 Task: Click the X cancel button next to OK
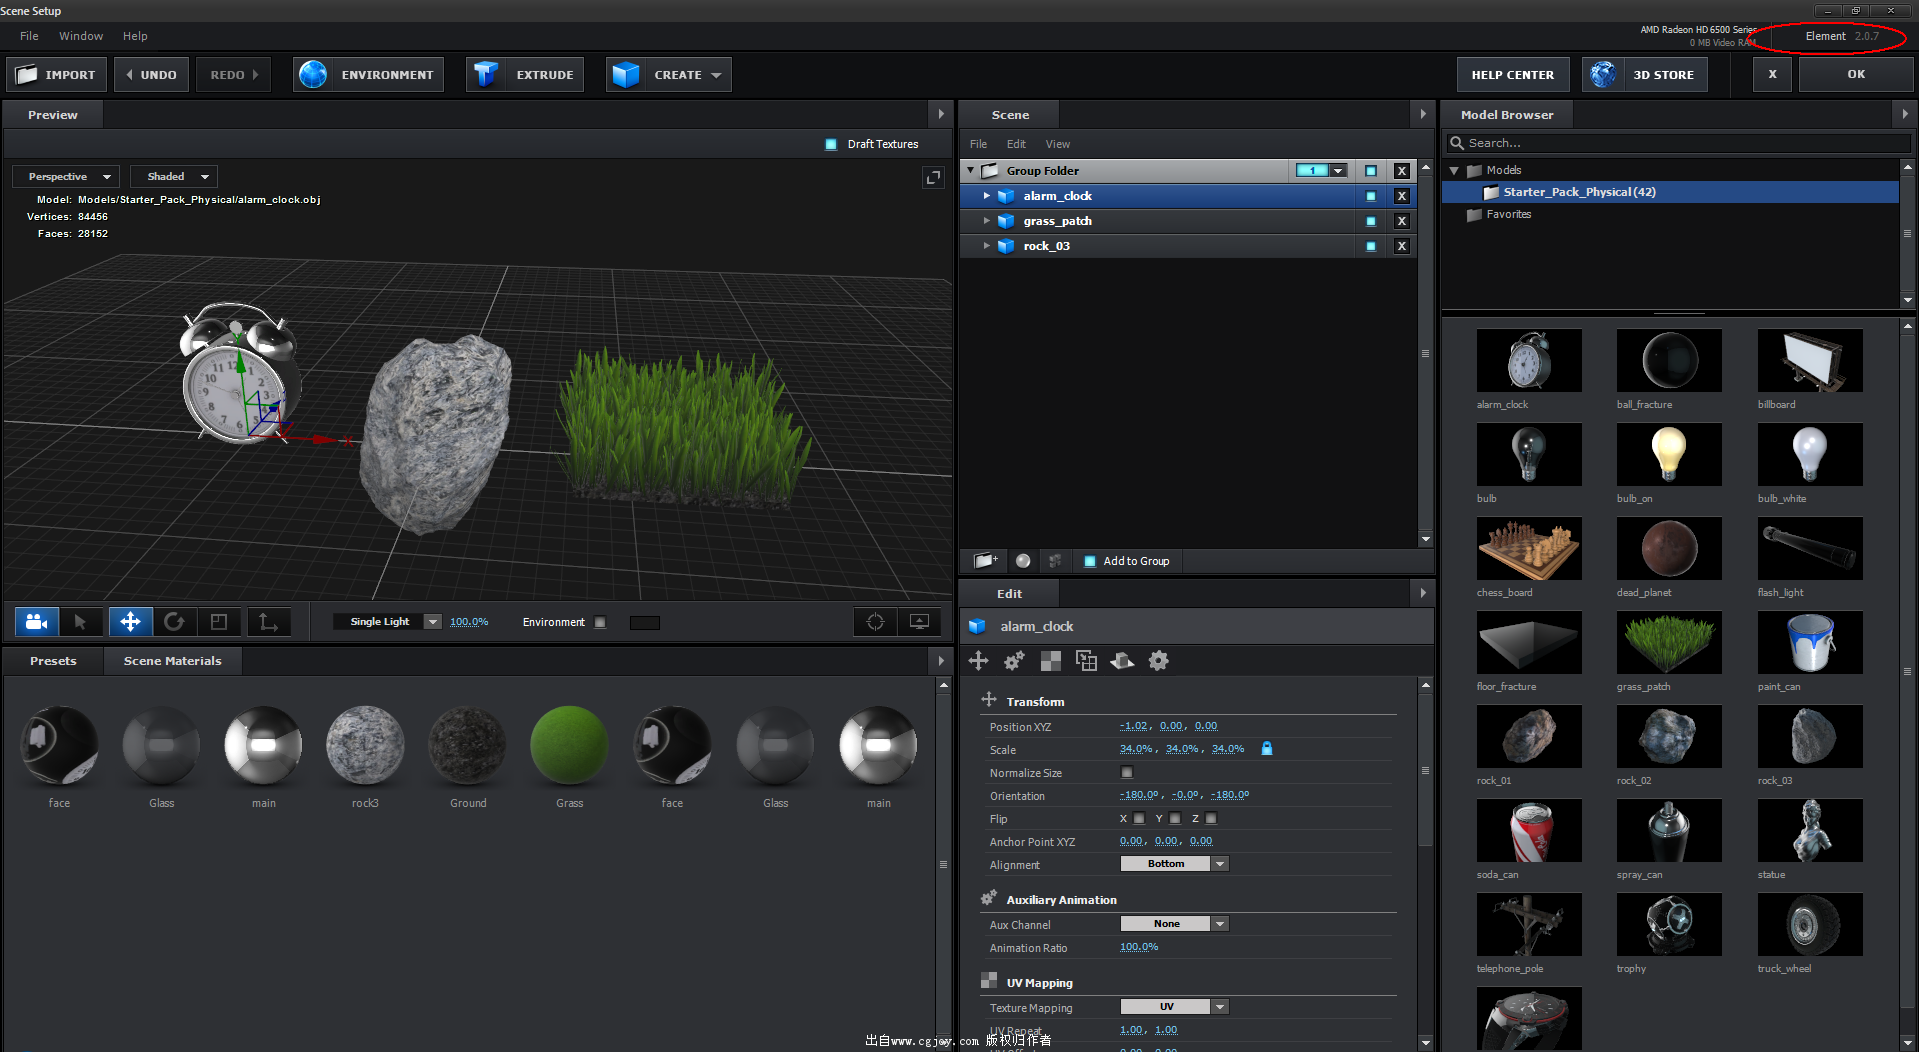coord(1773,74)
